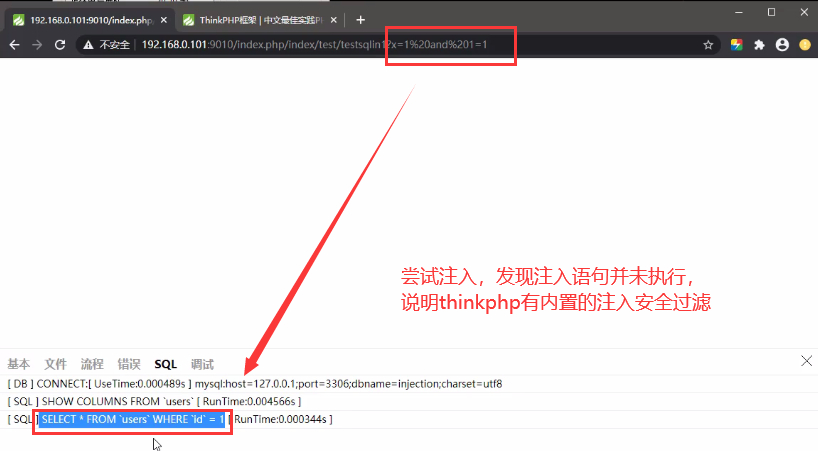Click the browser back arrow
Screen dimensions: 818x451
(14, 45)
